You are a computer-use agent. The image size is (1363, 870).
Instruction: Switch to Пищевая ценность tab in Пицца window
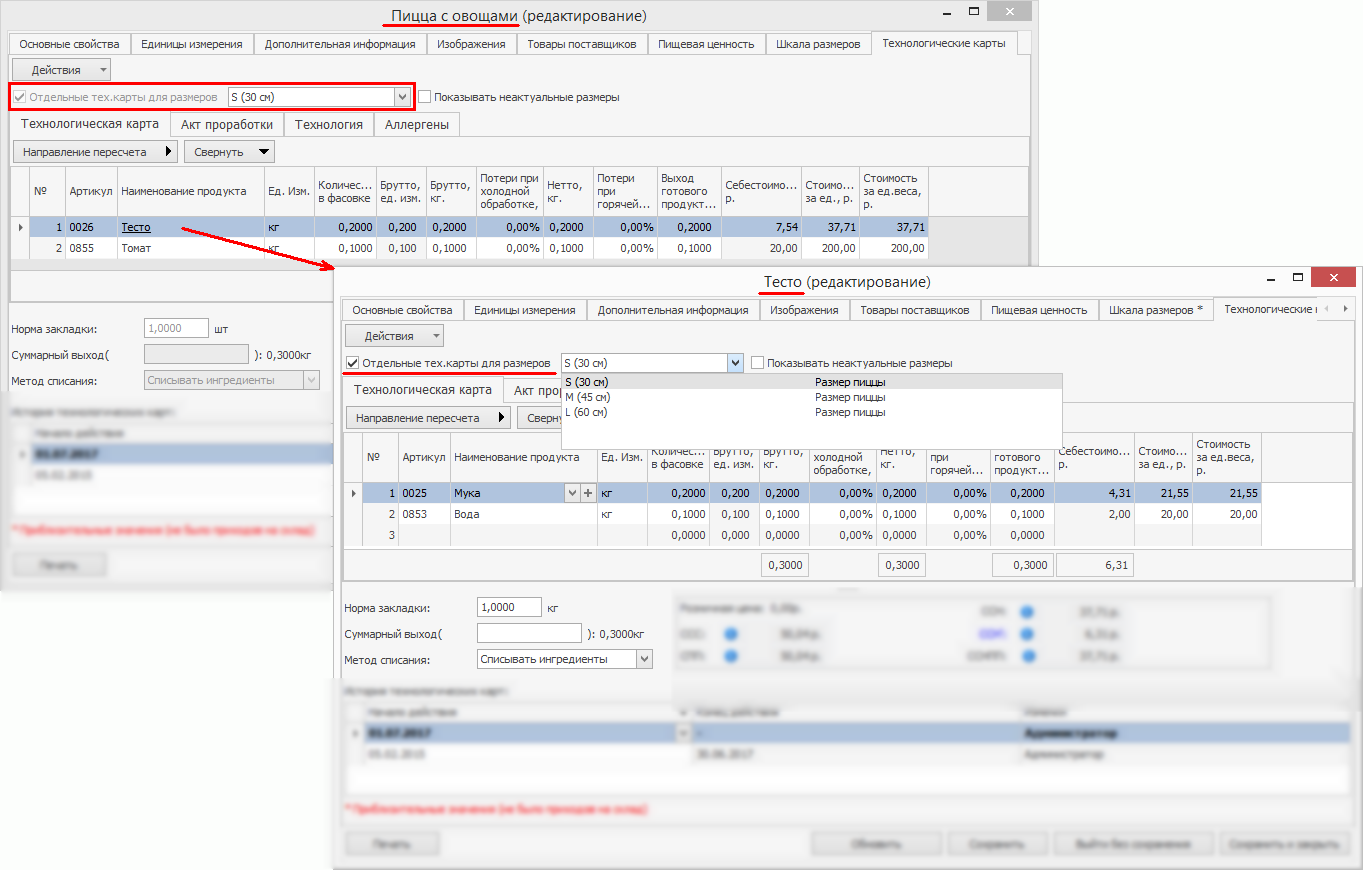(707, 44)
